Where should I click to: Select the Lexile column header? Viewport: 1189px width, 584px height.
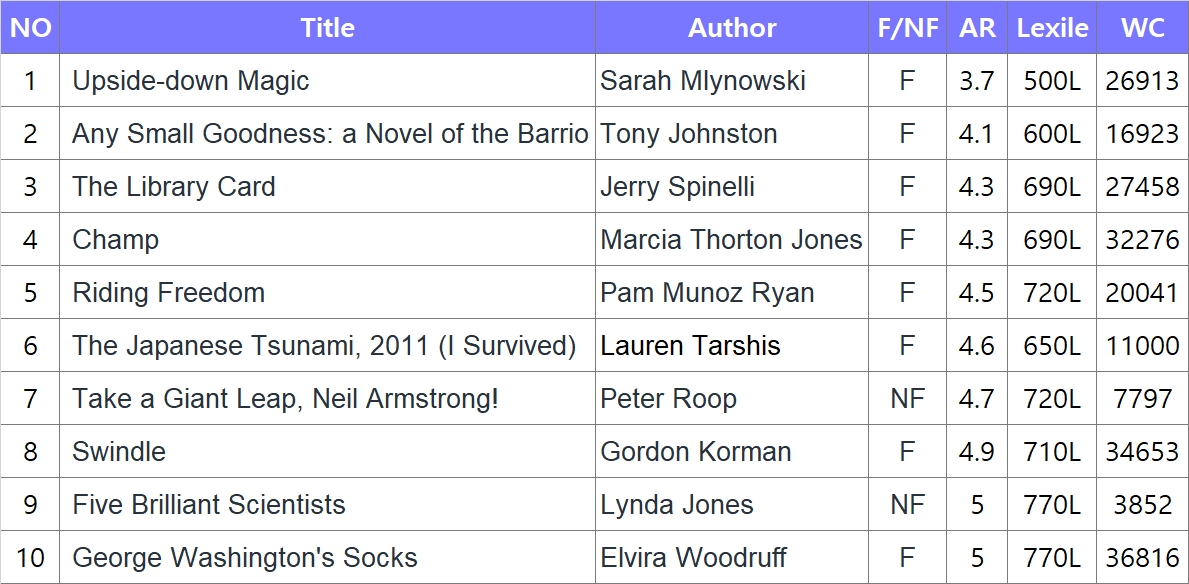(x=1052, y=28)
